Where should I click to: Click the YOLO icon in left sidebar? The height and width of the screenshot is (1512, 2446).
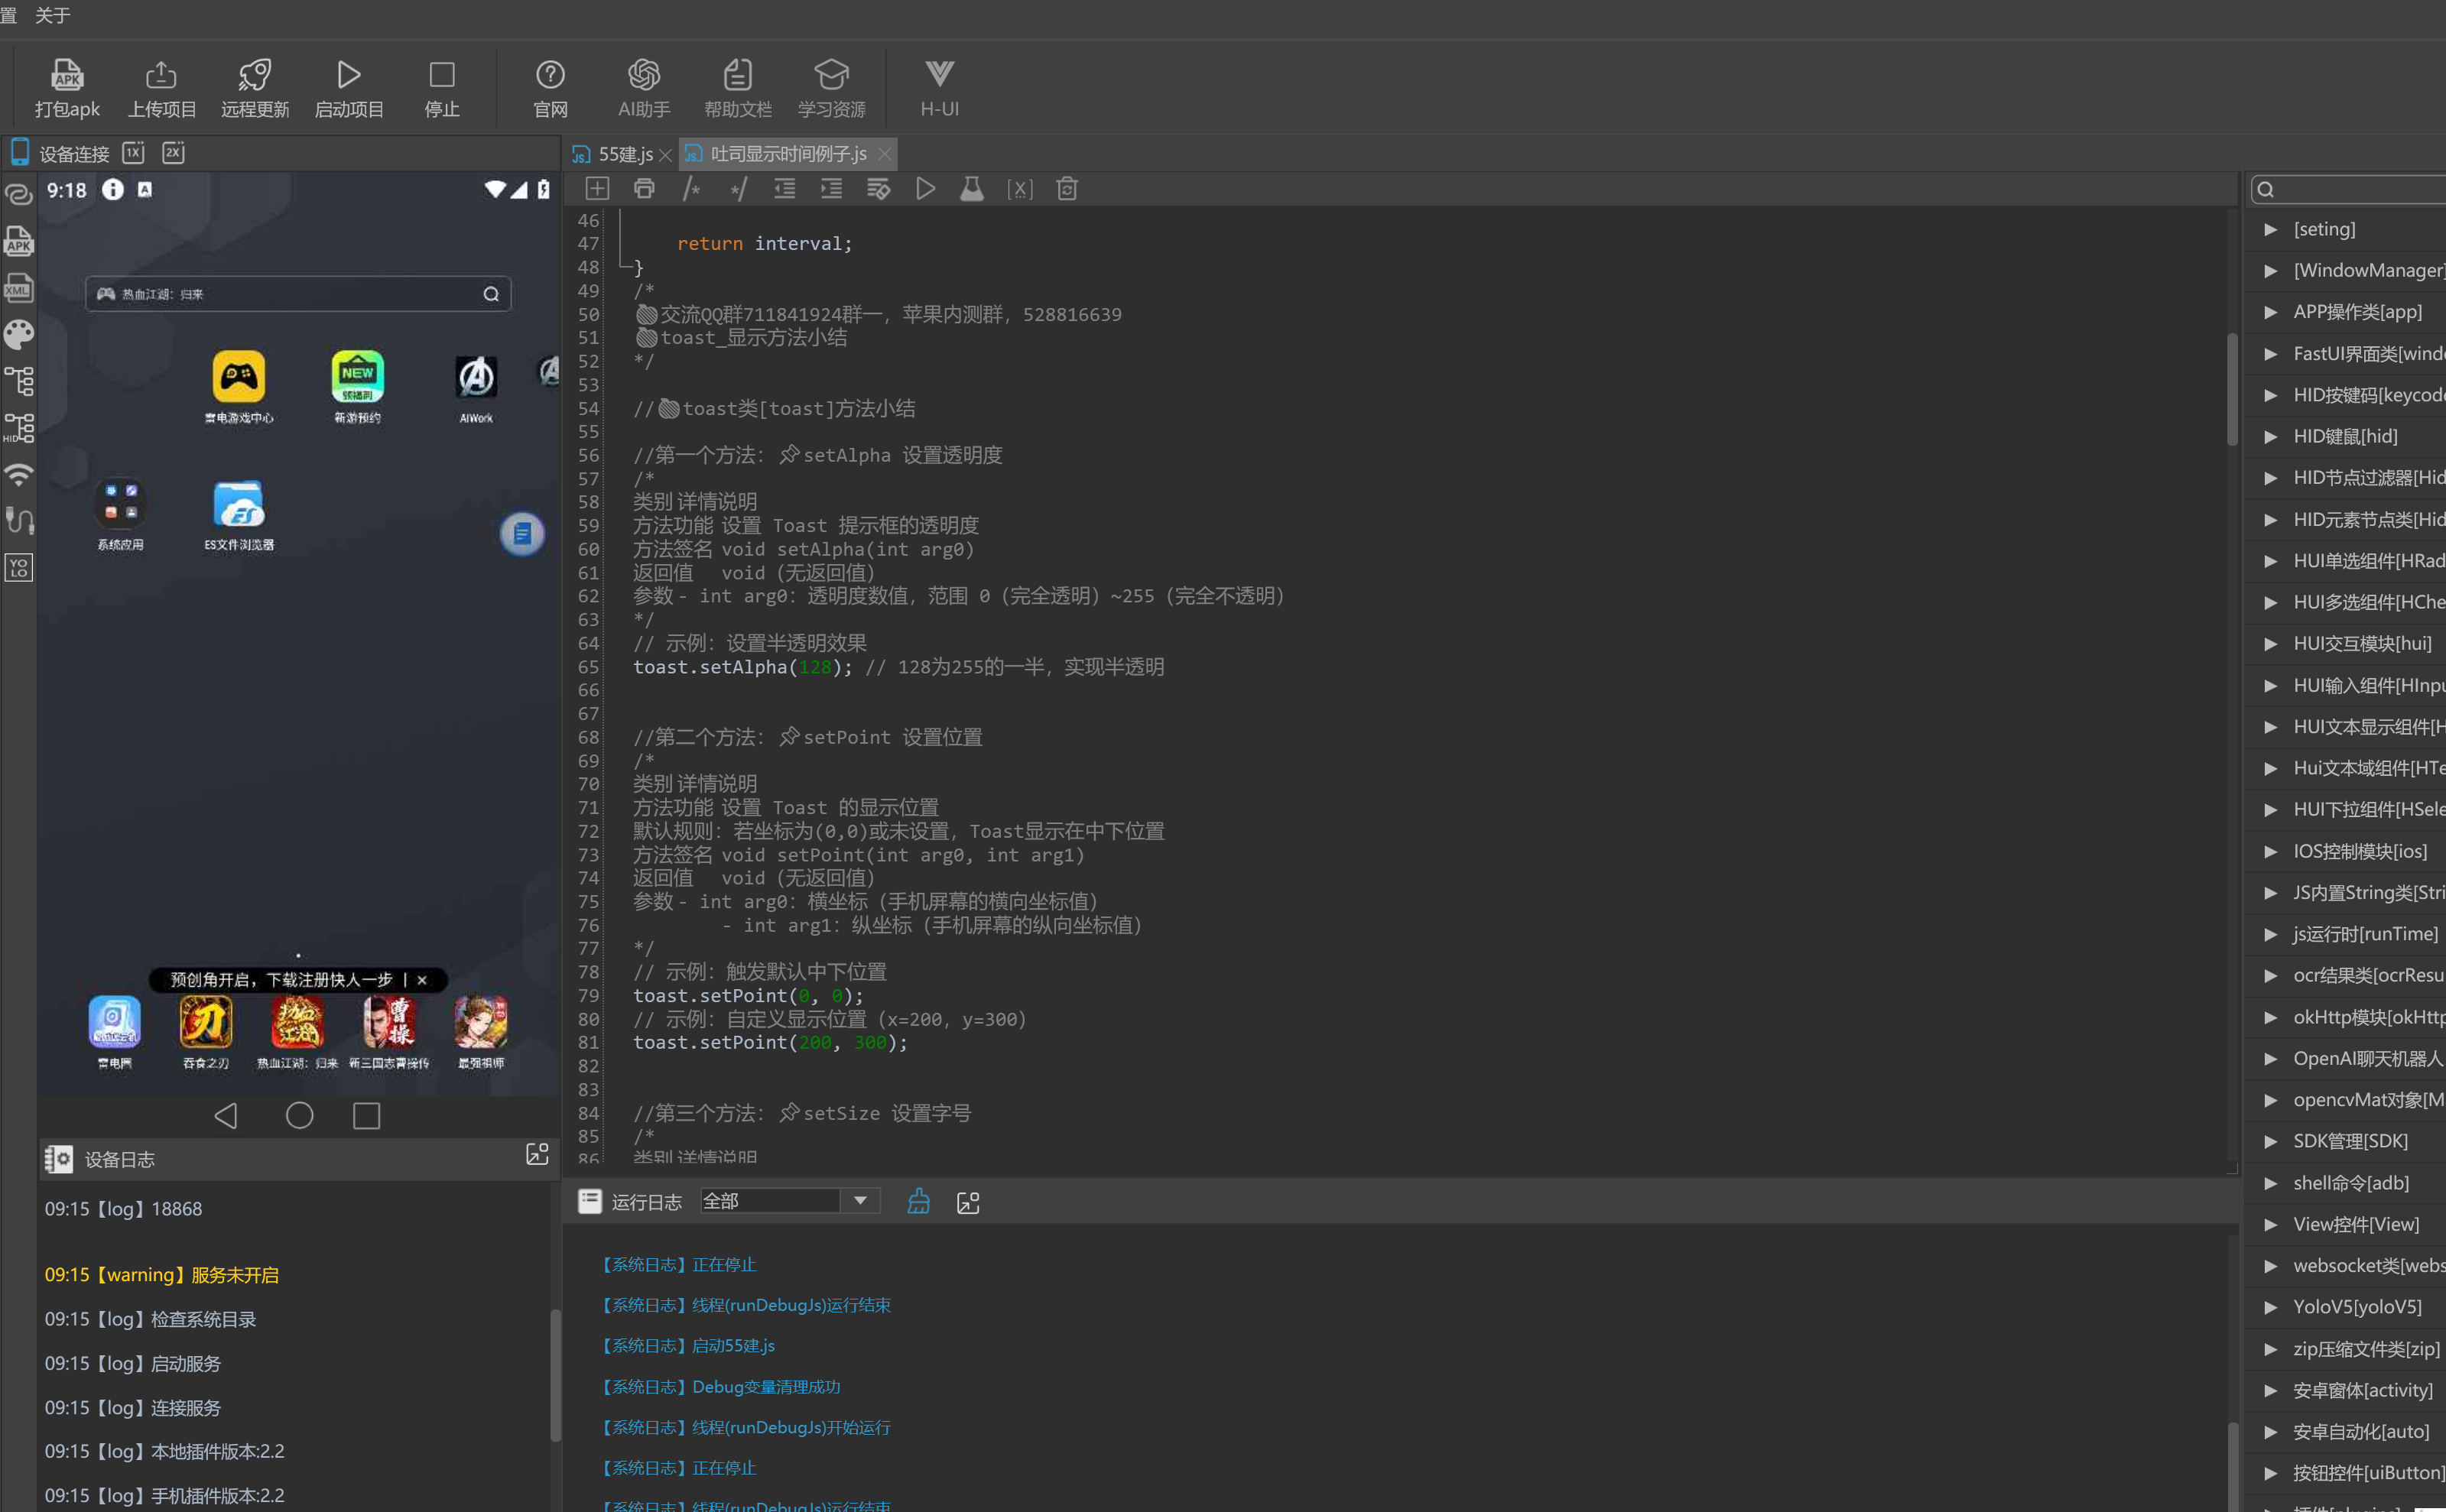click(x=19, y=568)
